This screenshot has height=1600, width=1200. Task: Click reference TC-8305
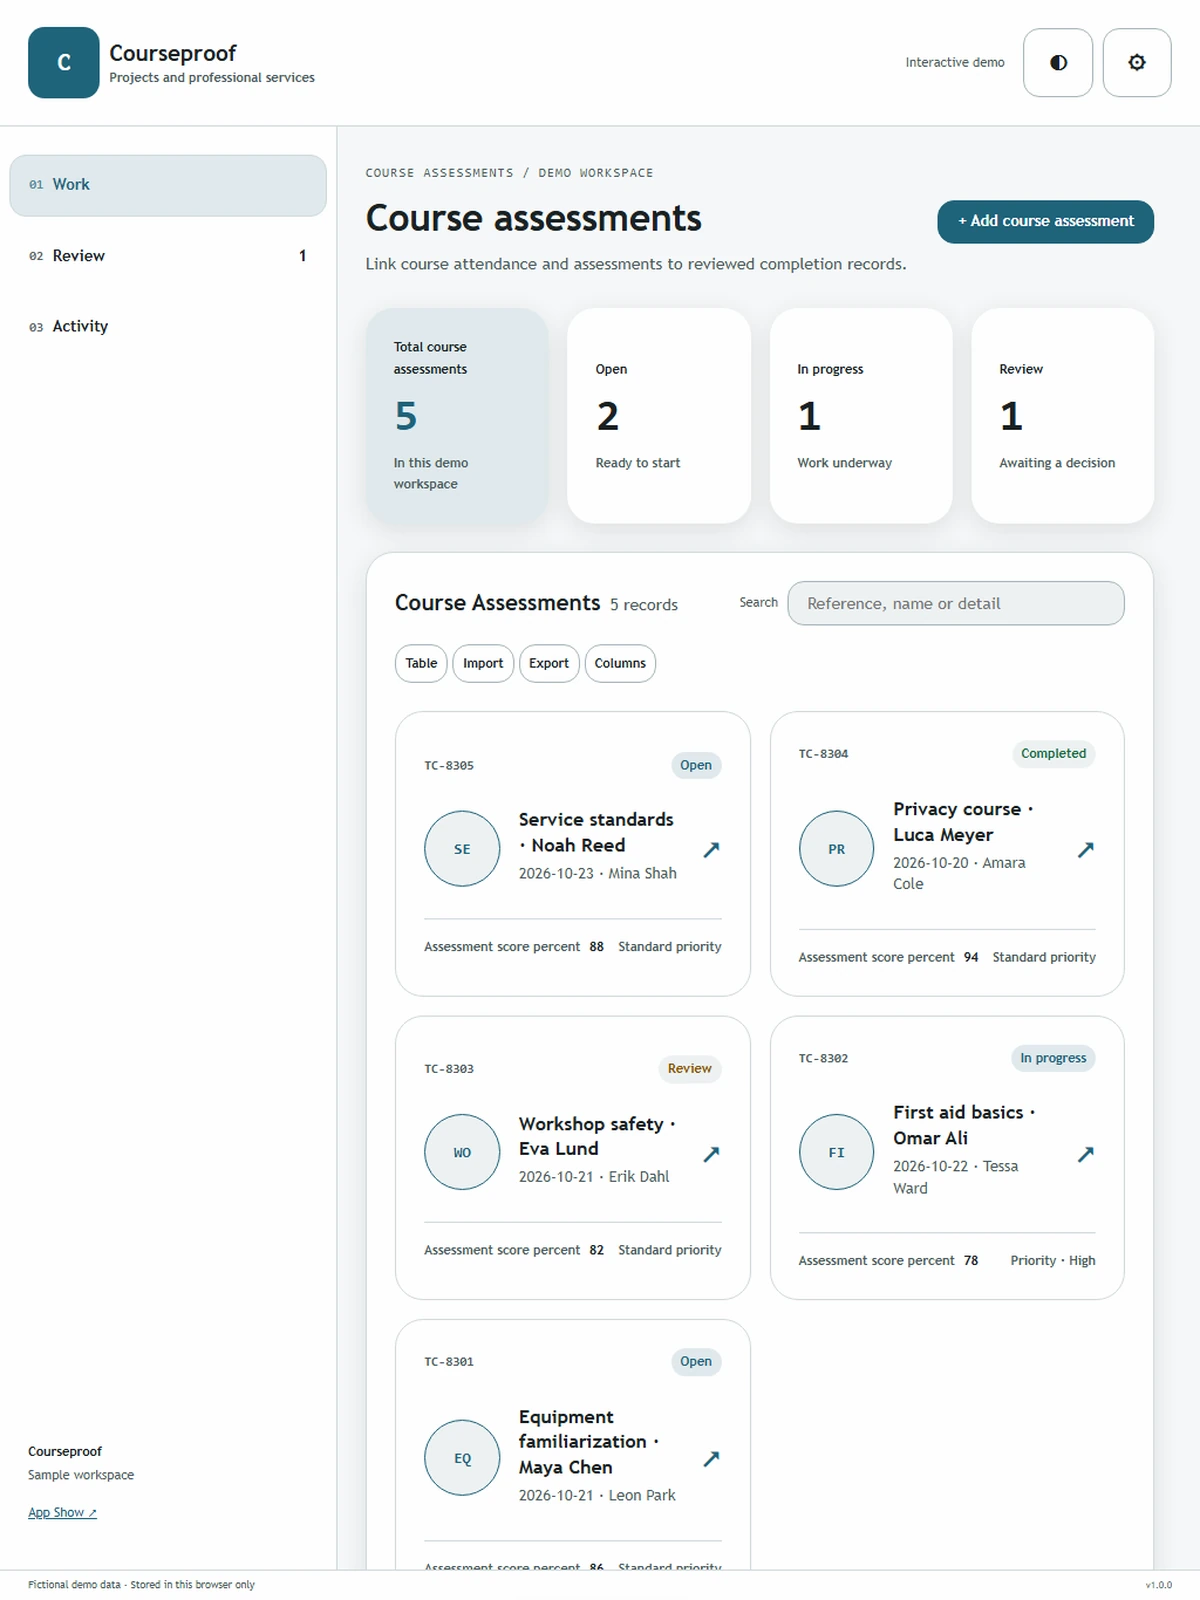click(449, 765)
